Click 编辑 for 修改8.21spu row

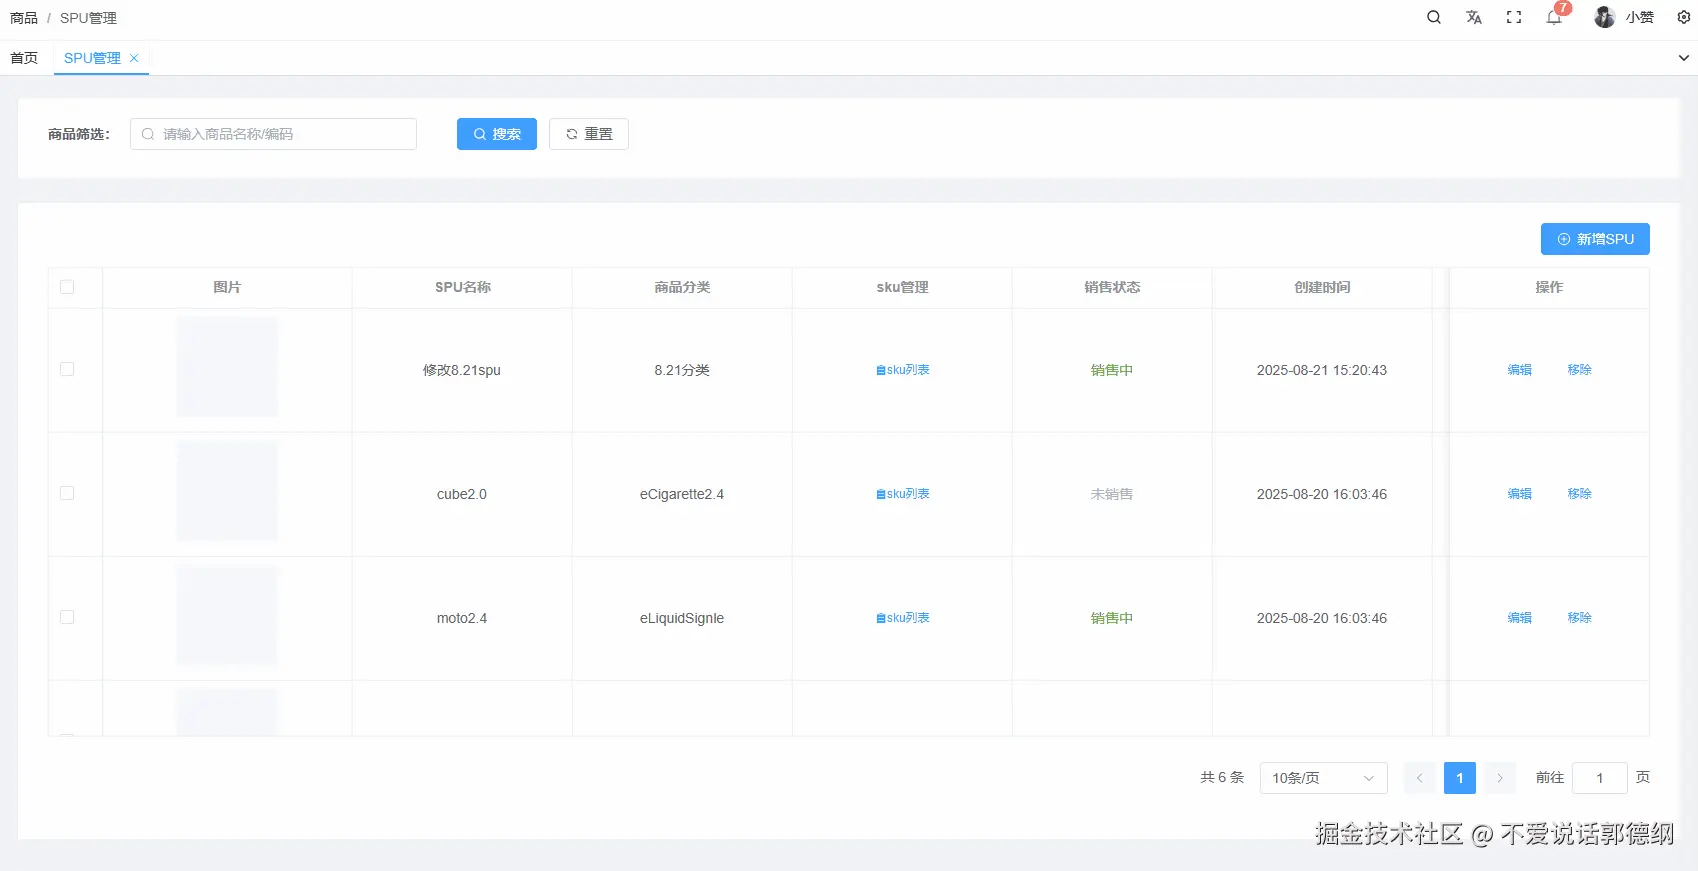tap(1520, 370)
